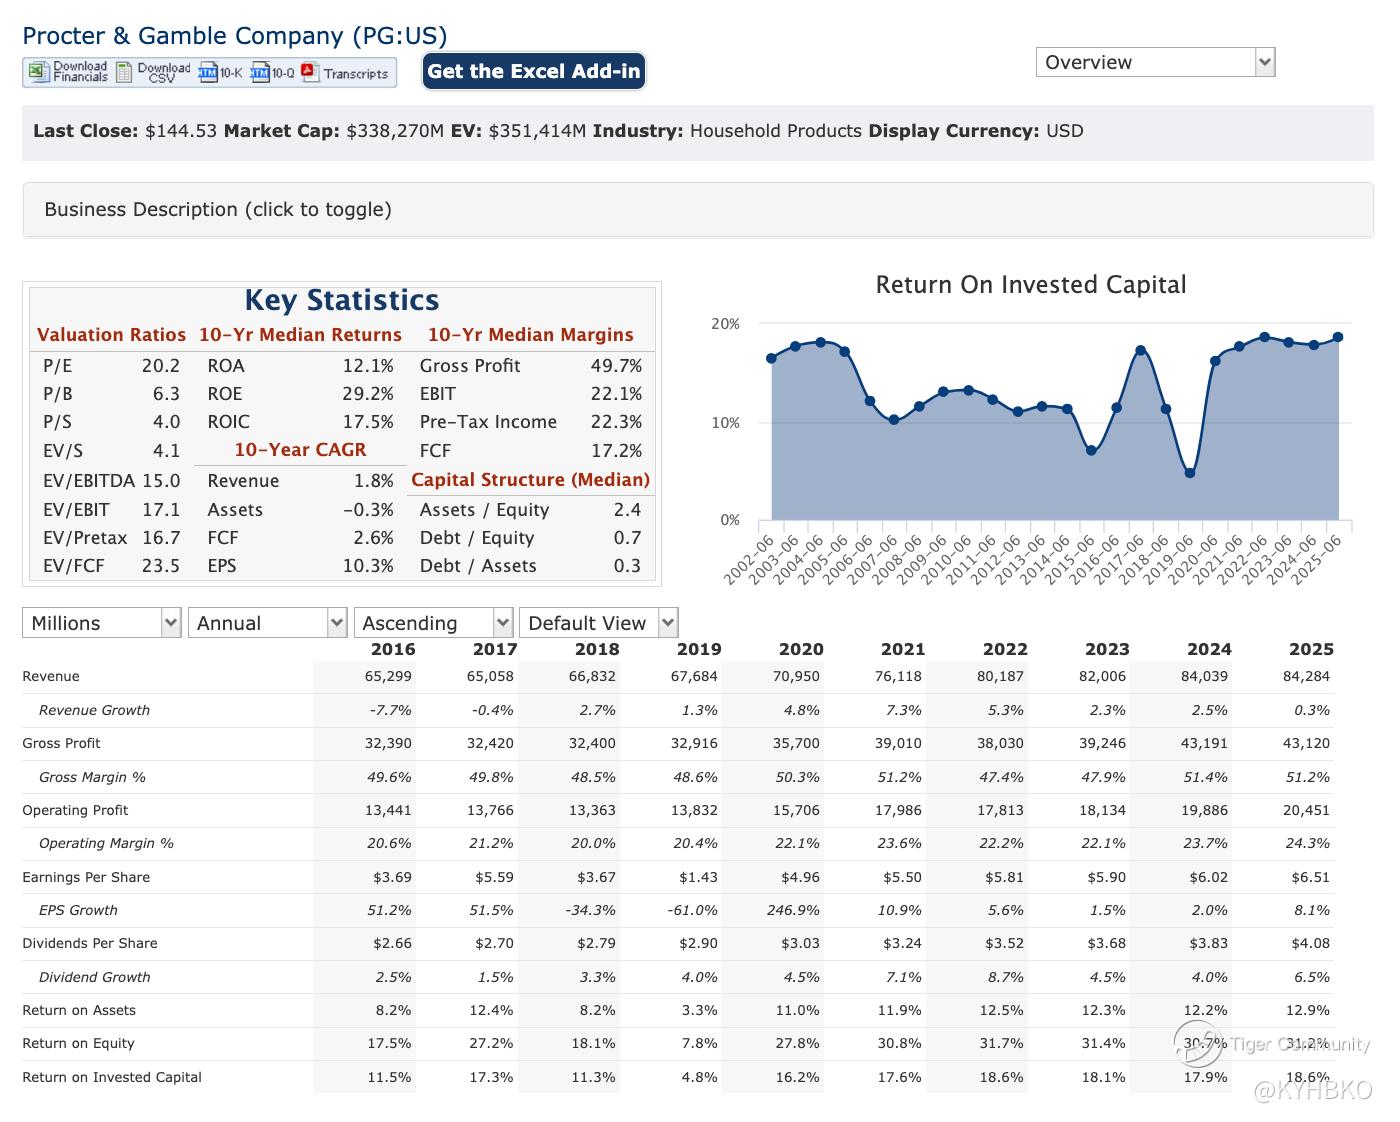Open the Millions units dropdown
This screenshot has width=1400, height=1122.
click(101, 623)
